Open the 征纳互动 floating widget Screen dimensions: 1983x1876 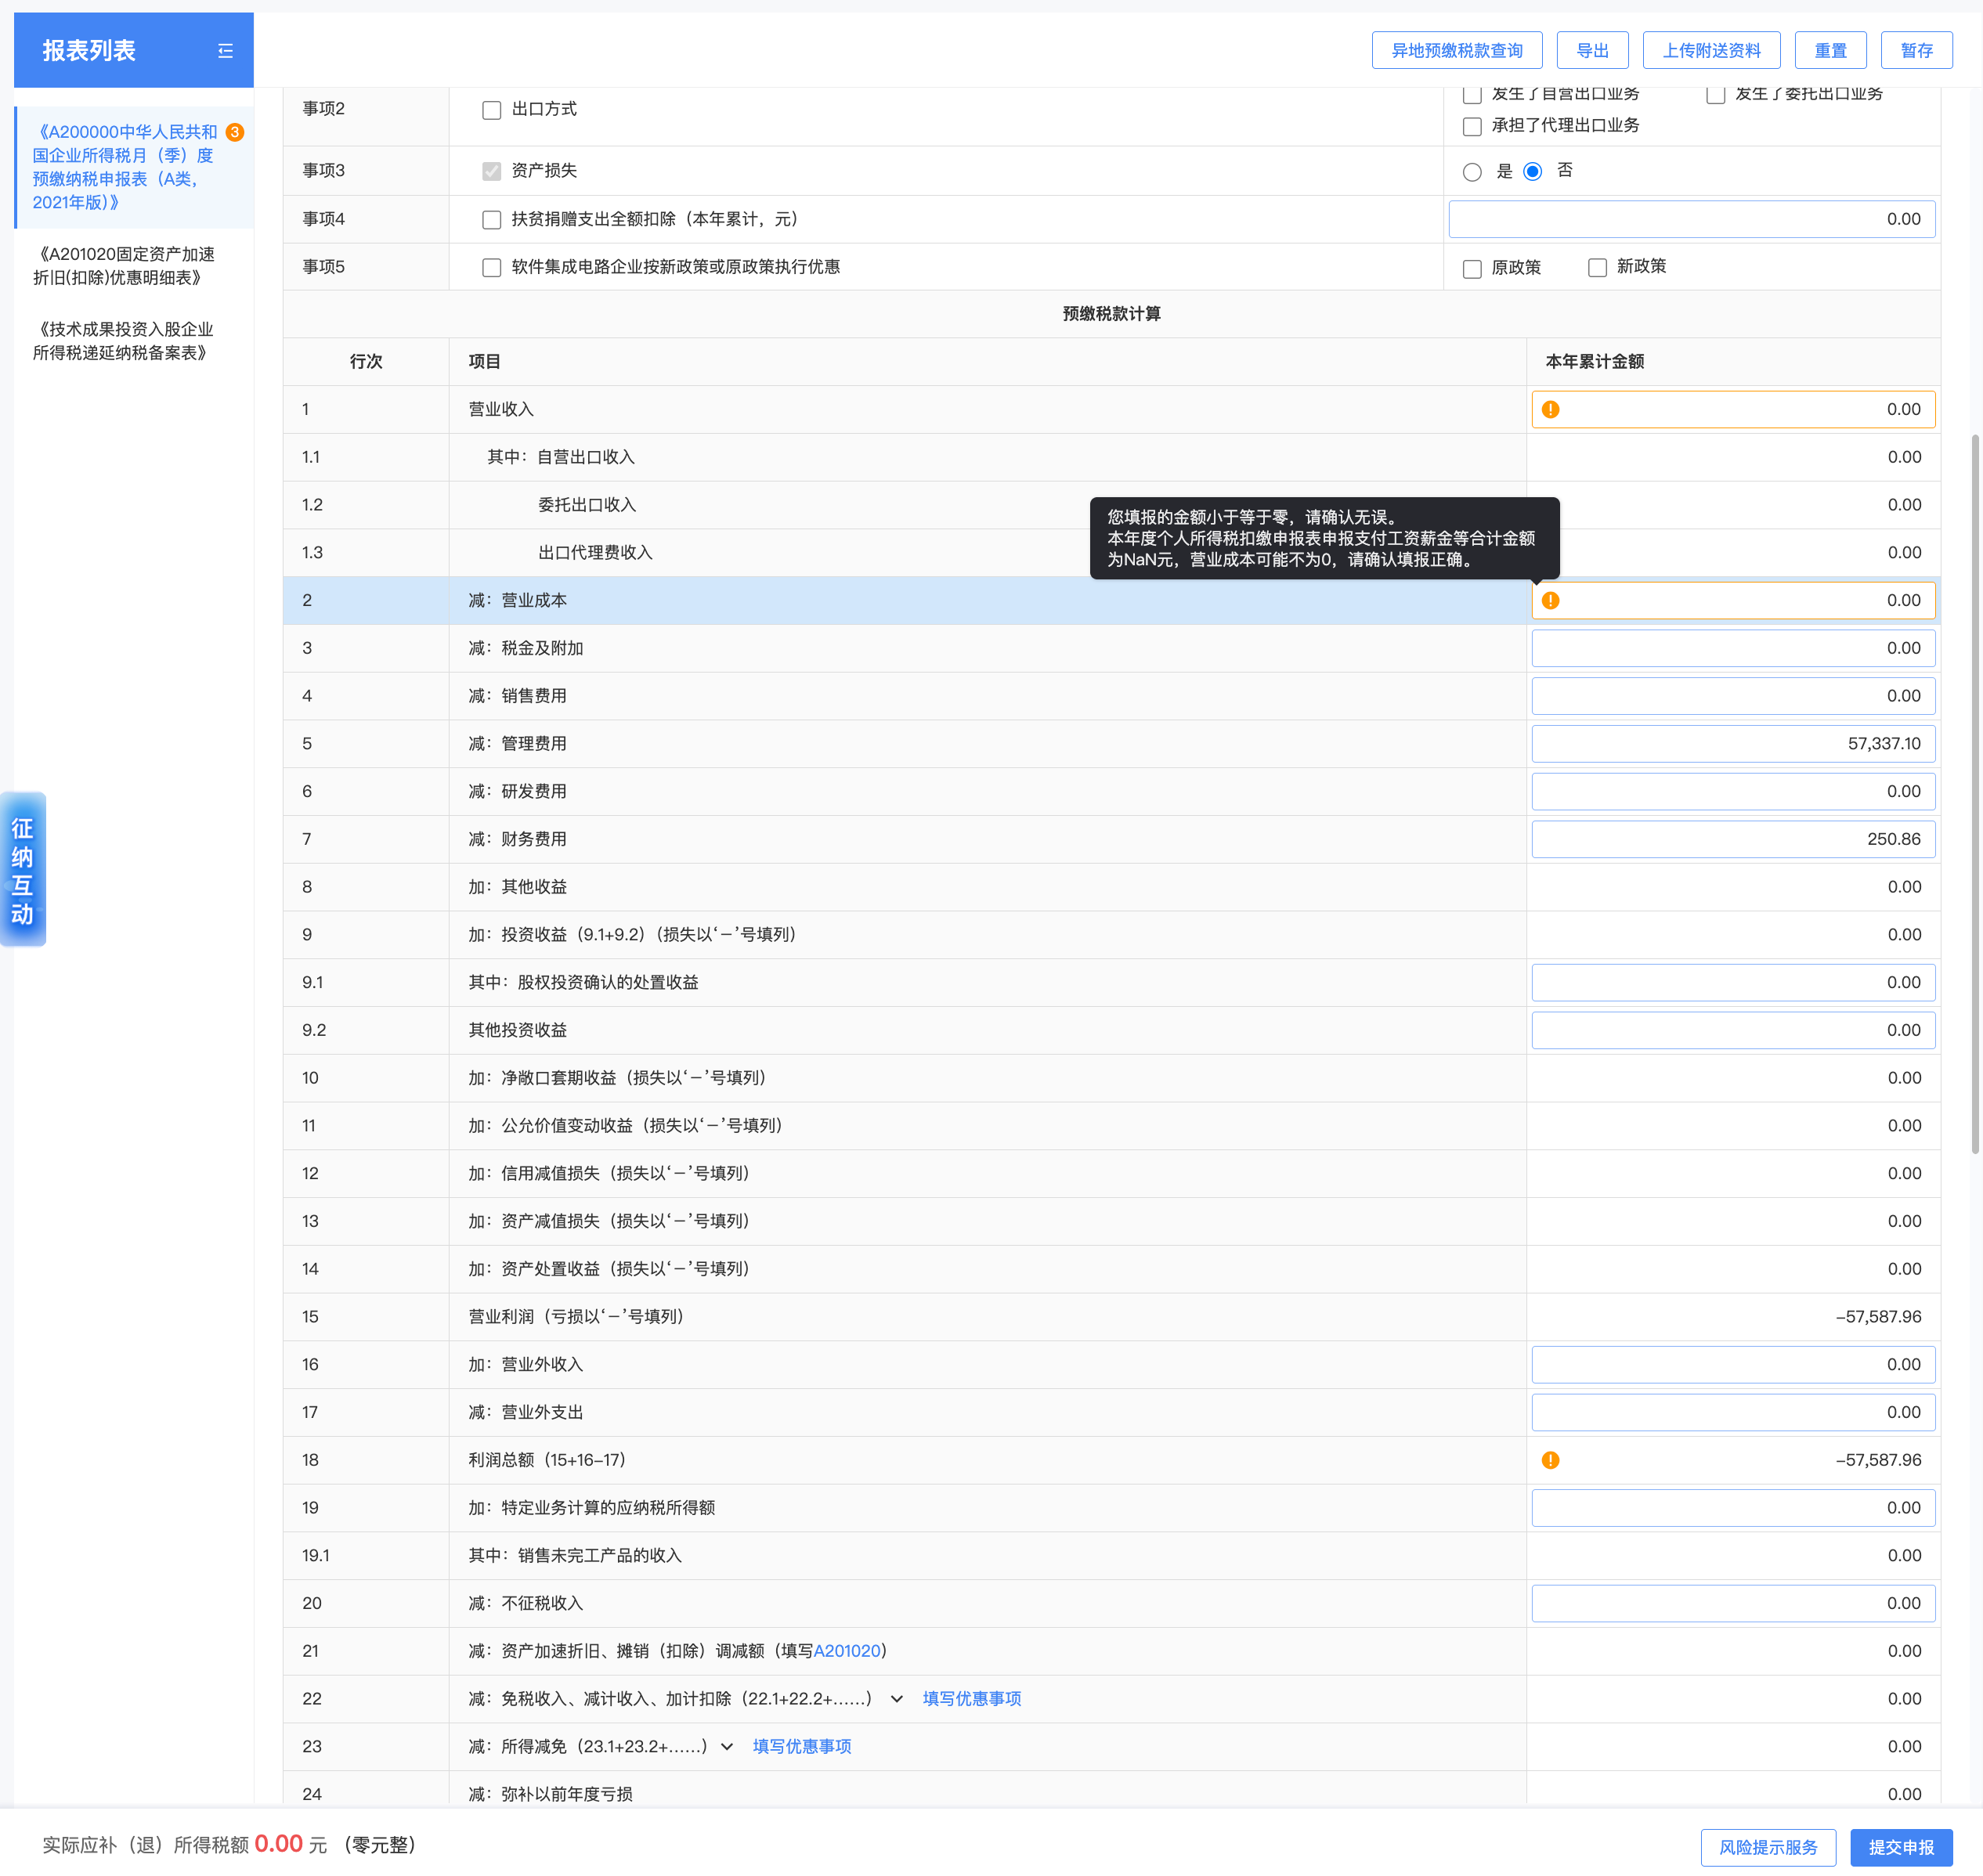click(22, 869)
